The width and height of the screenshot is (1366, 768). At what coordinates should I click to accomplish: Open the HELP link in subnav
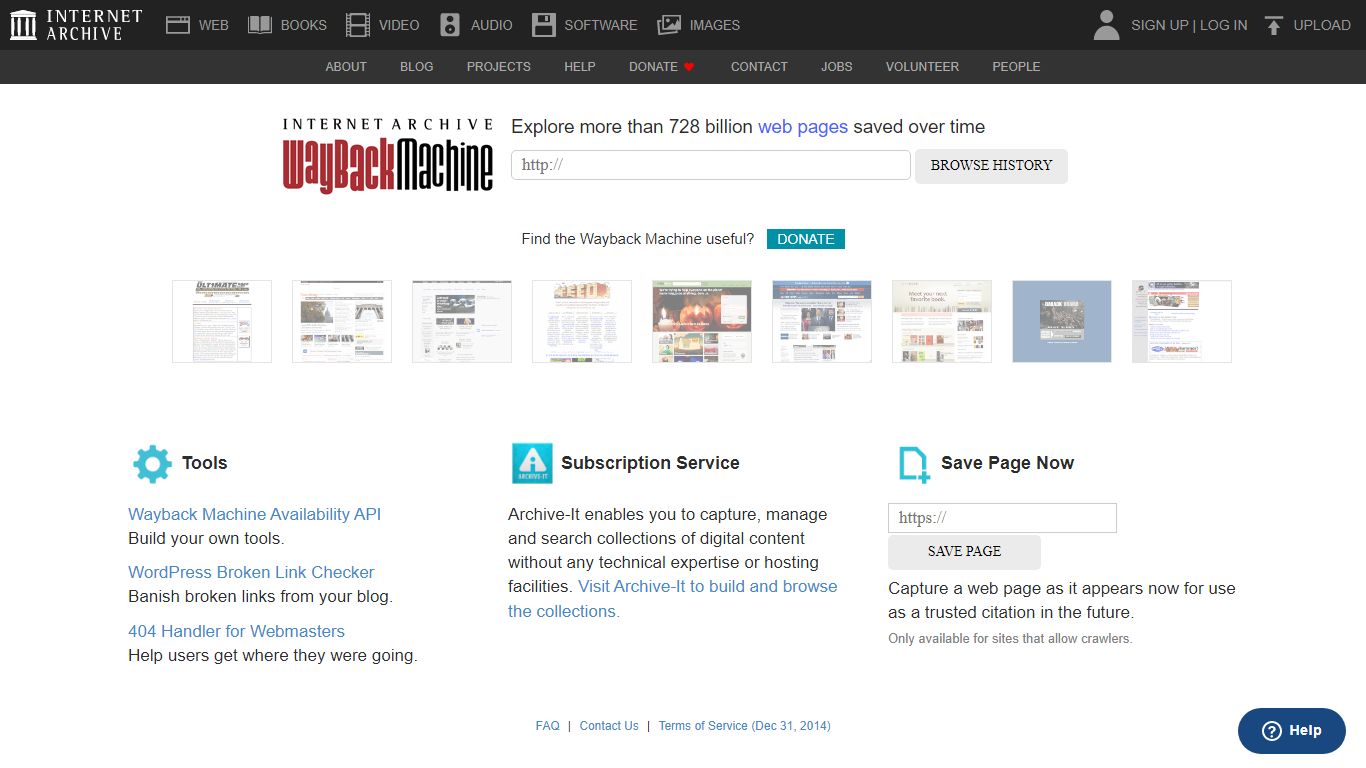click(x=580, y=67)
